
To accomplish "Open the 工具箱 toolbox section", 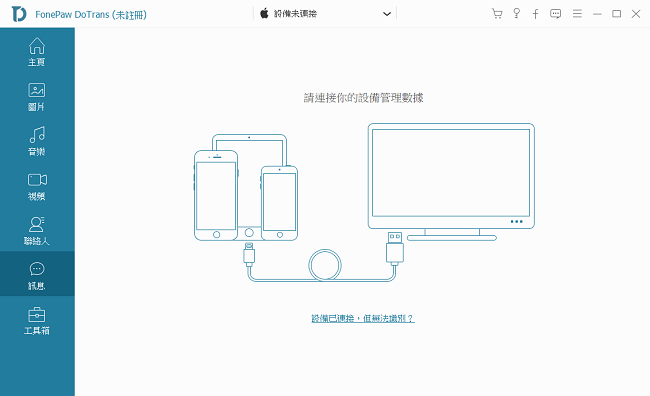I will pos(37,321).
